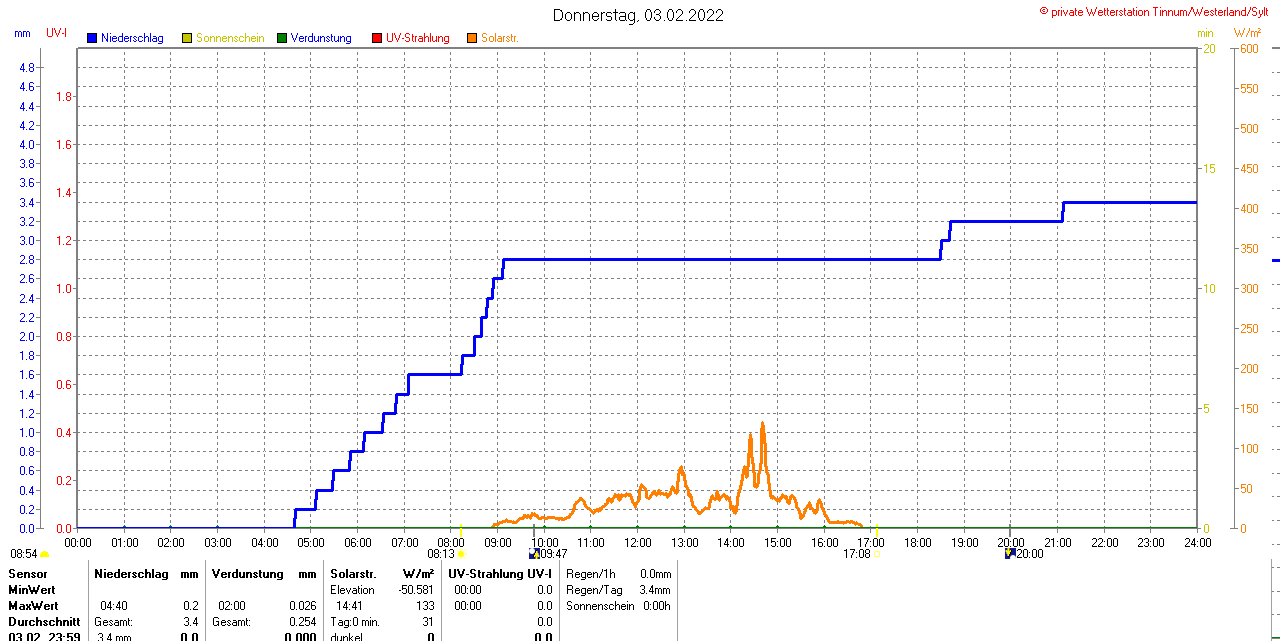Screen dimensions: 1280x641
Task: Click the sun icon beside 08:54
Action: [45, 554]
